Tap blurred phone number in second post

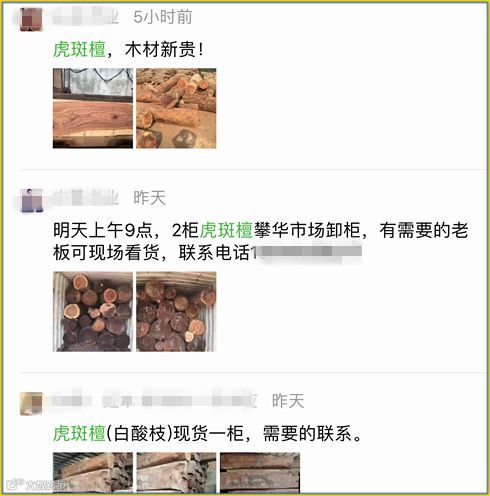point(306,253)
